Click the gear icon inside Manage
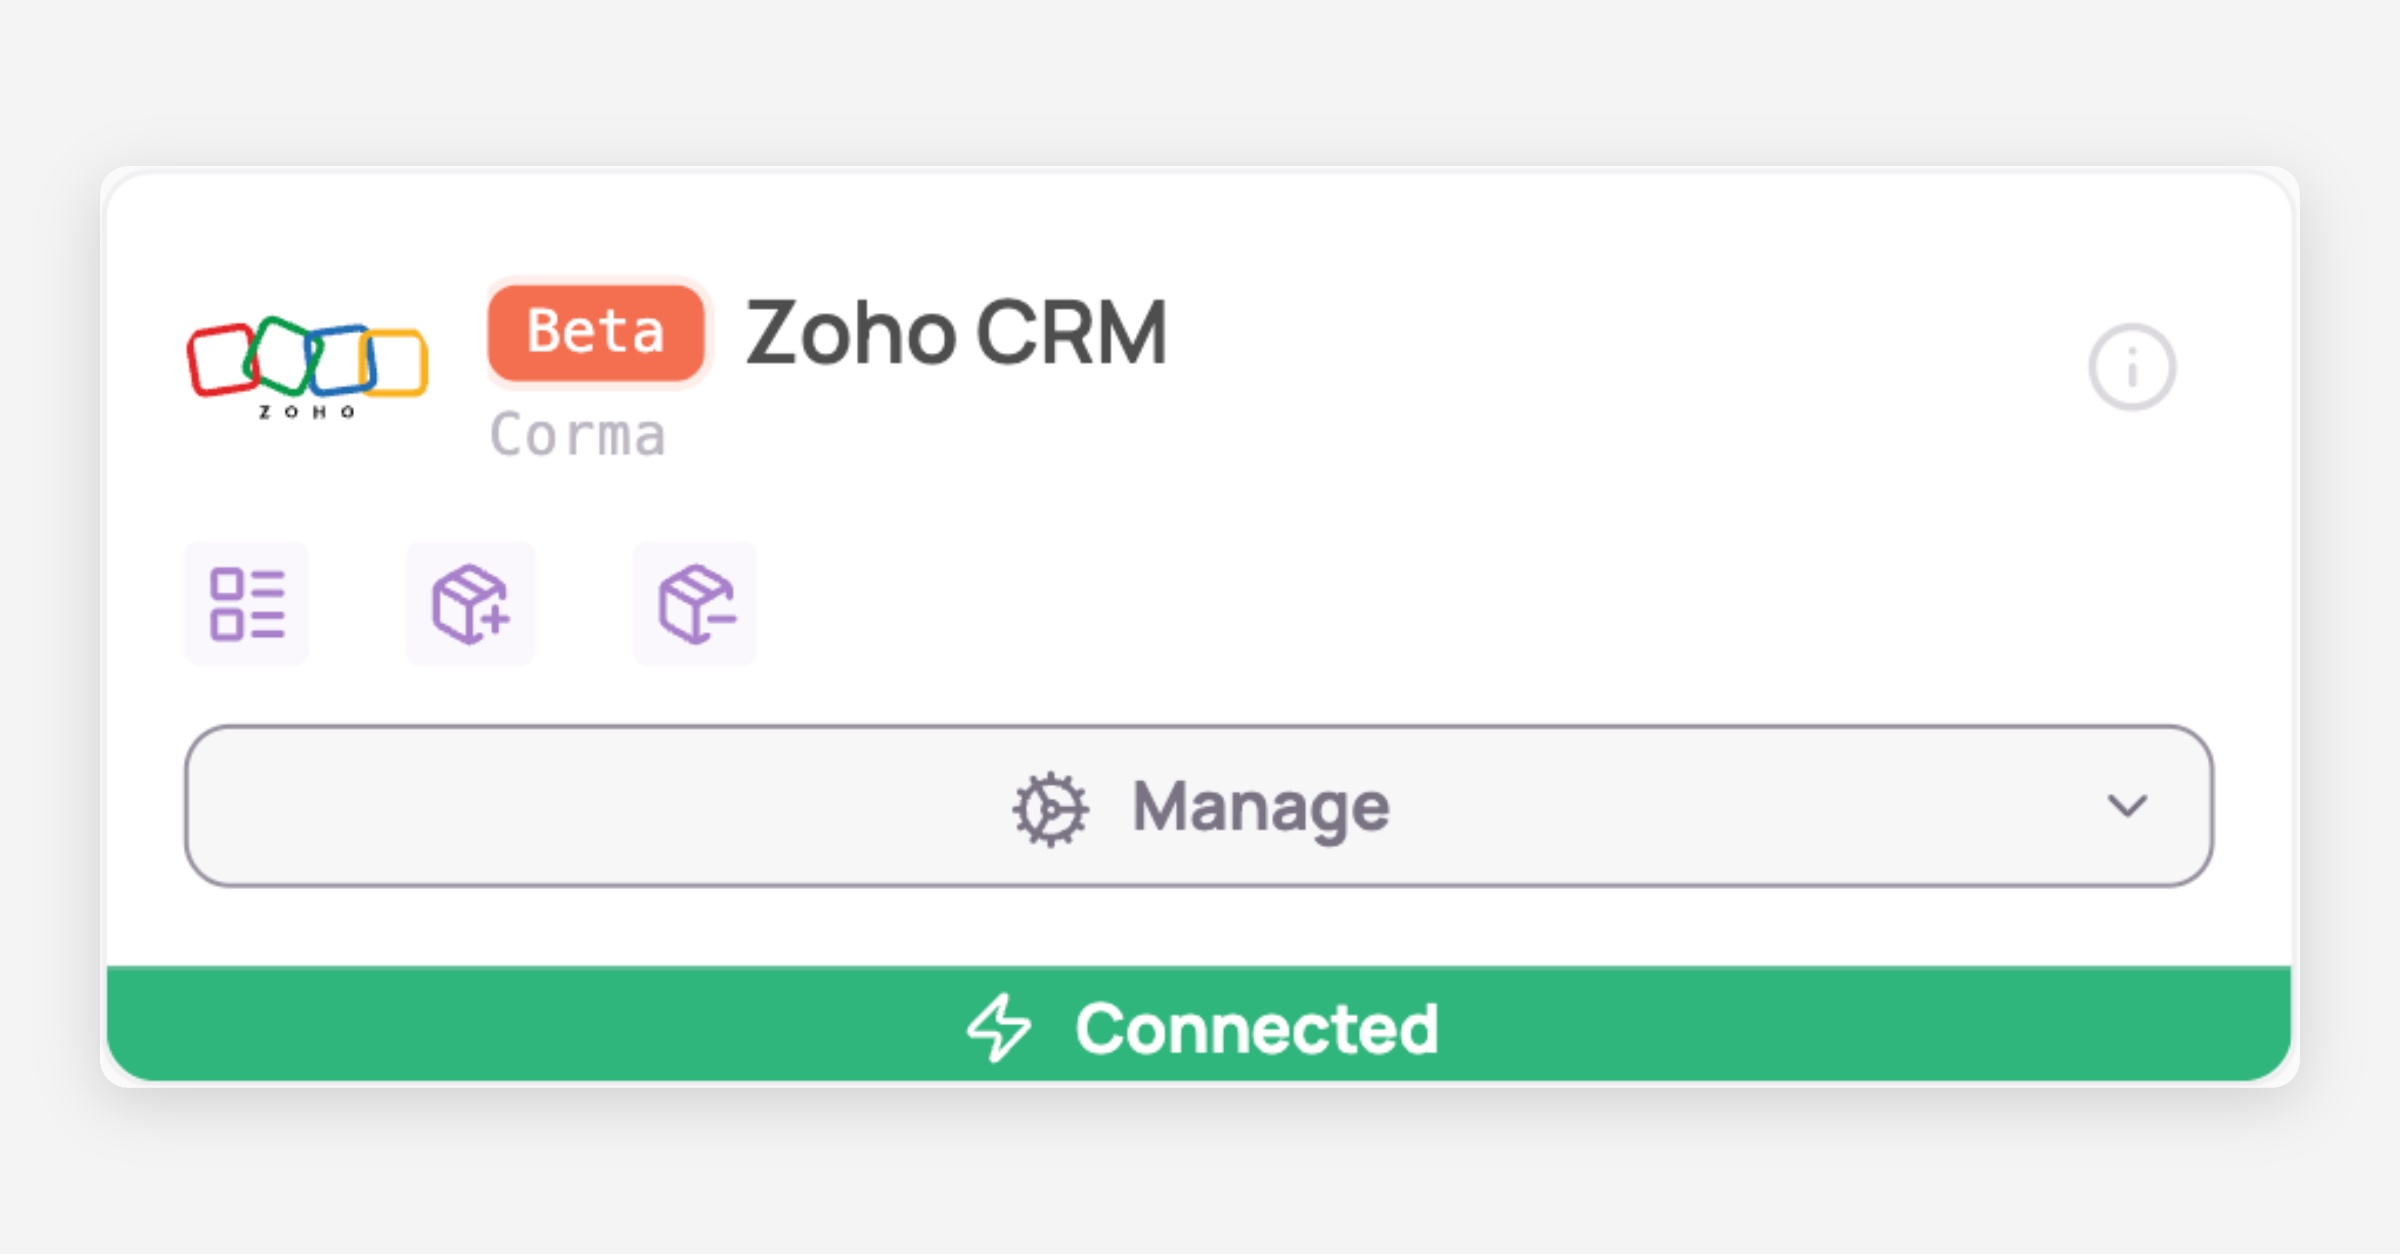This screenshot has height=1254, width=2400. click(x=1050, y=808)
